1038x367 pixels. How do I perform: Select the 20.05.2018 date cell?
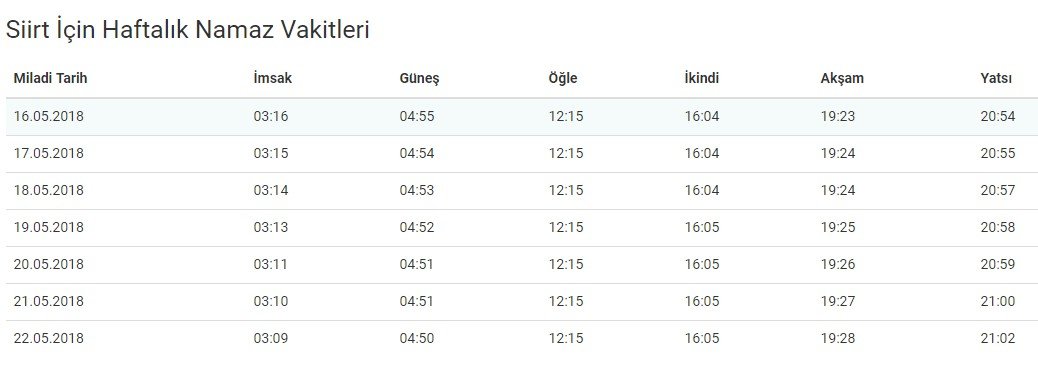tap(49, 264)
